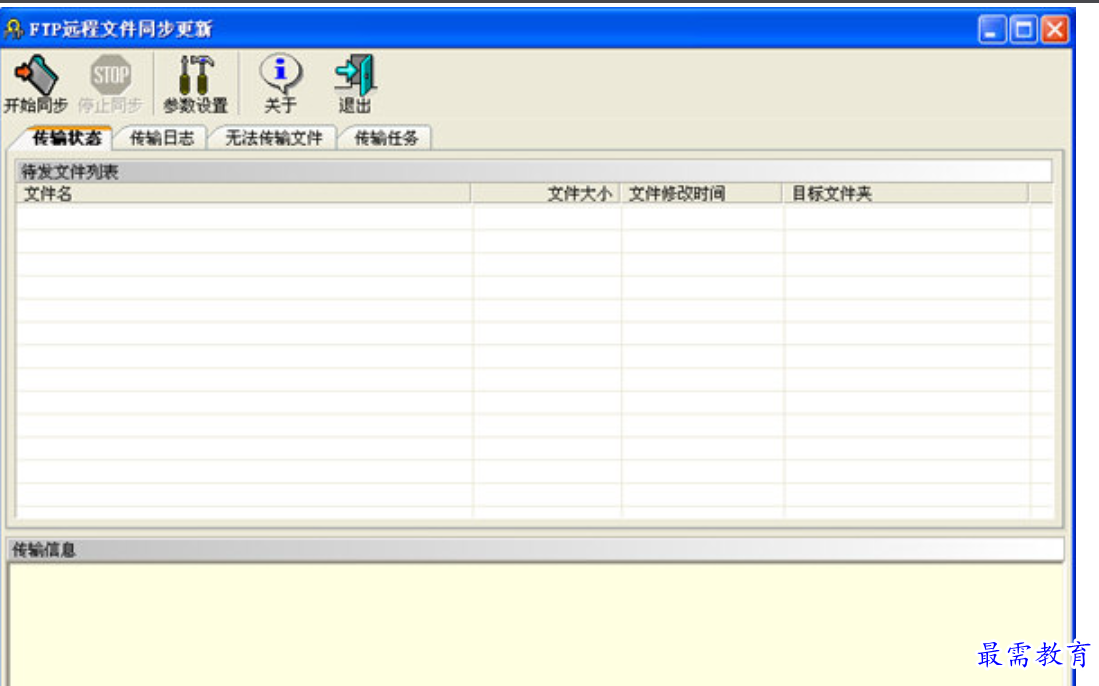Click the 待发文件列表 panel header

tap(534, 172)
